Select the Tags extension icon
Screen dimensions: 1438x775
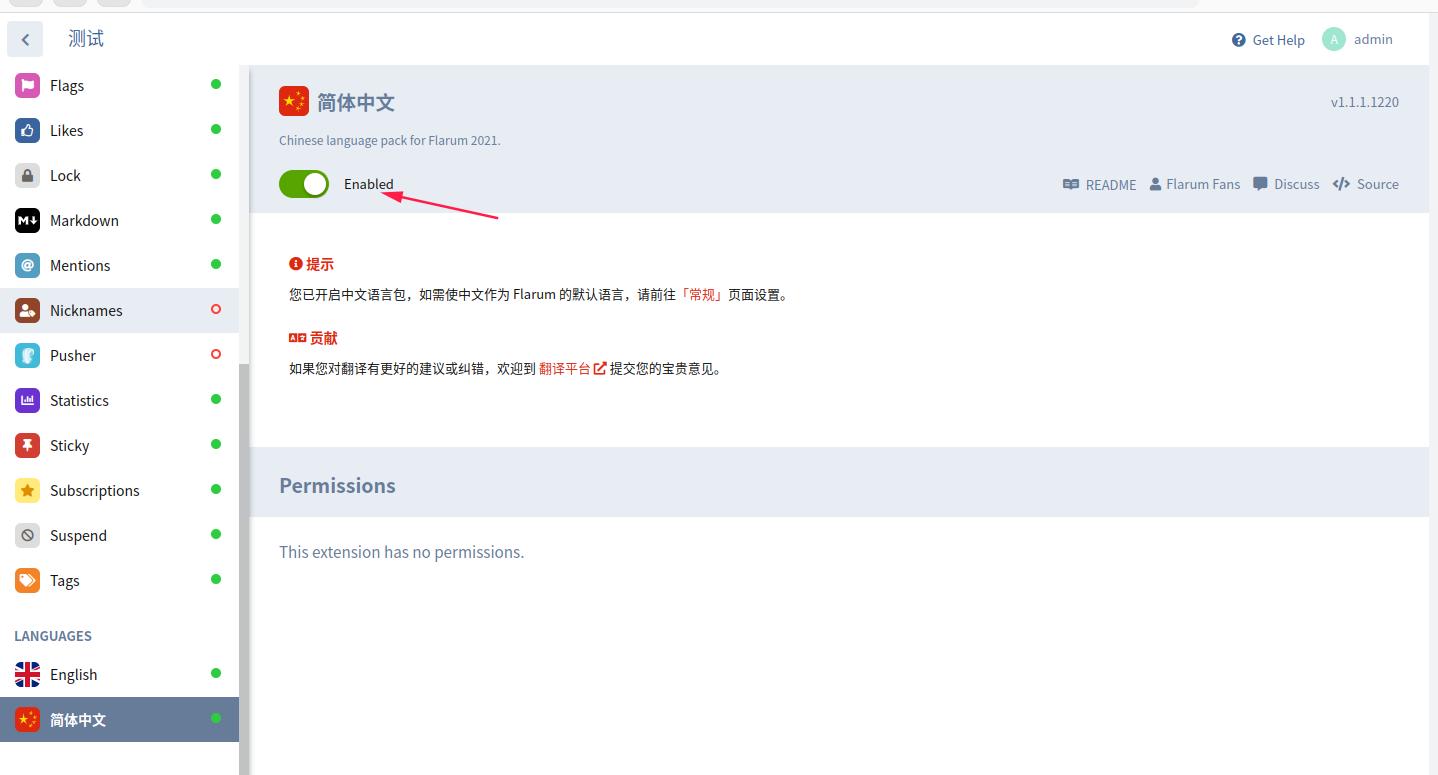coord(27,580)
